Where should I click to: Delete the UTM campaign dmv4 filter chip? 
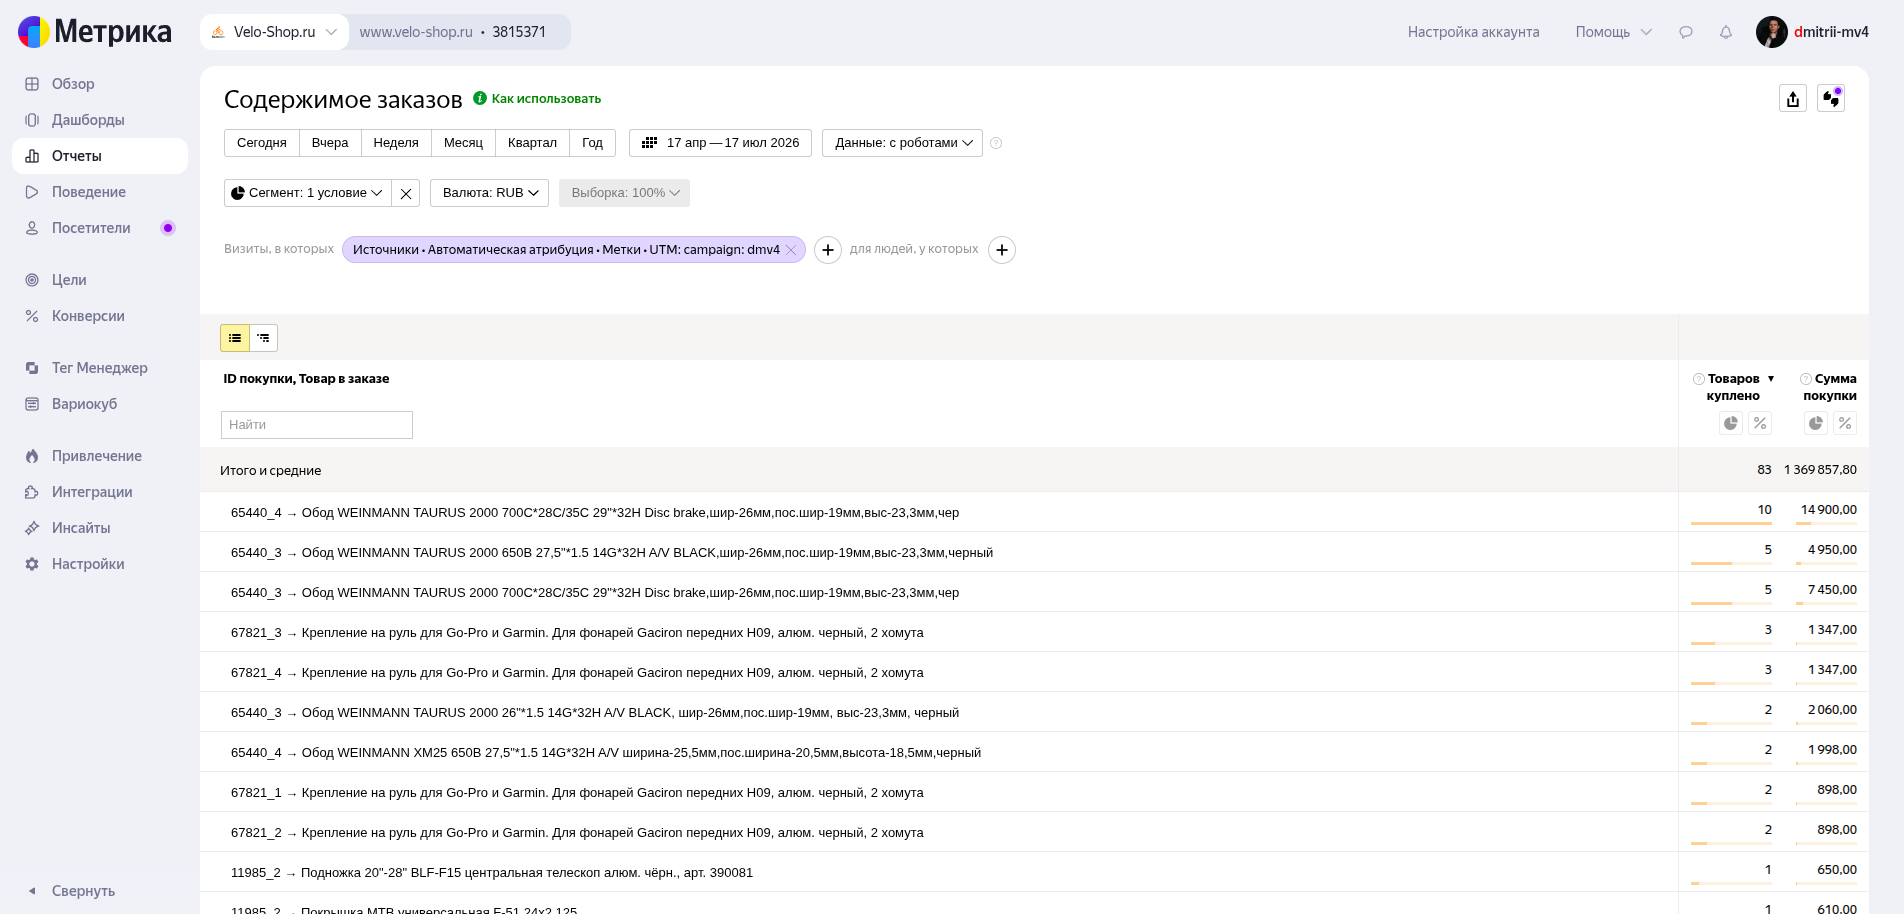[x=791, y=250]
